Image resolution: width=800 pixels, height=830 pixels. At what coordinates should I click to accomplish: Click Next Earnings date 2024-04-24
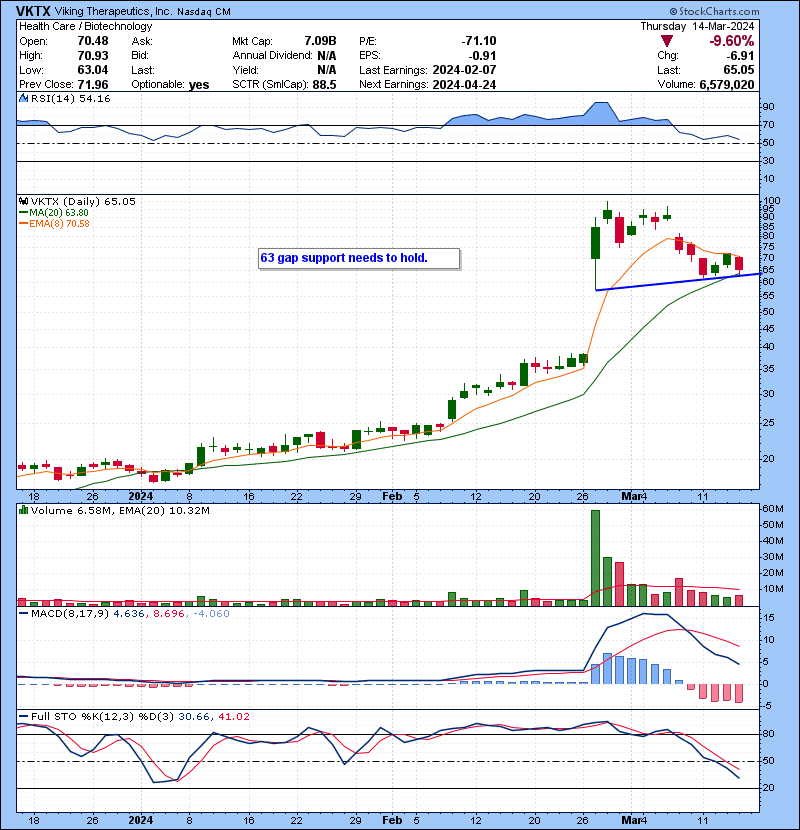point(464,85)
